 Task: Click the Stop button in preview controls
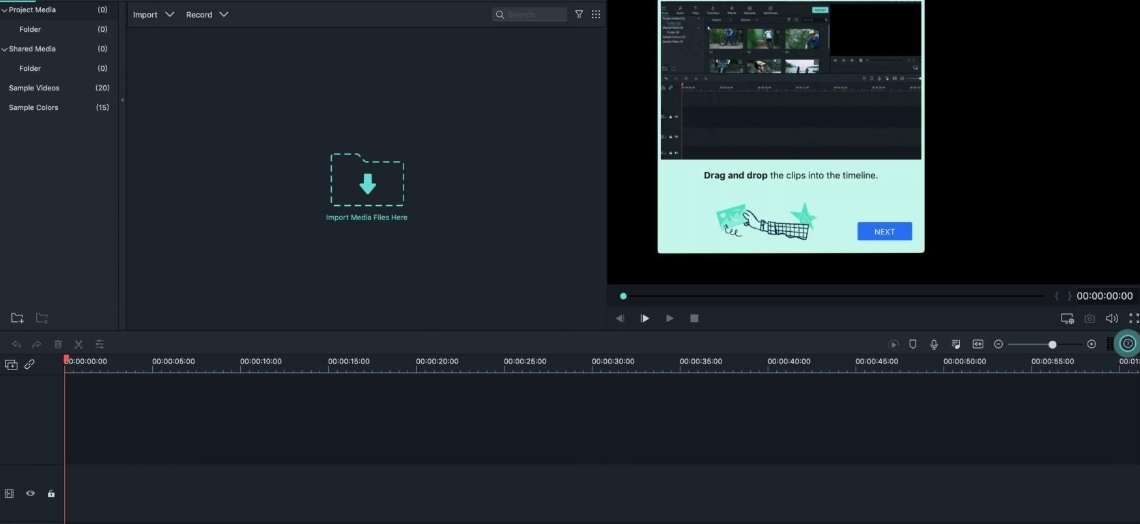click(x=694, y=318)
